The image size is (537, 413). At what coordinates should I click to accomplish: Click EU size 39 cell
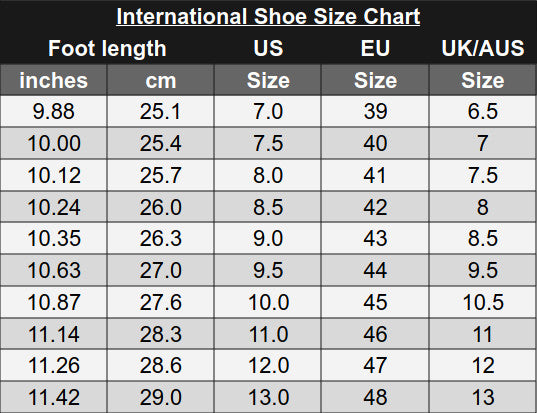375,111
